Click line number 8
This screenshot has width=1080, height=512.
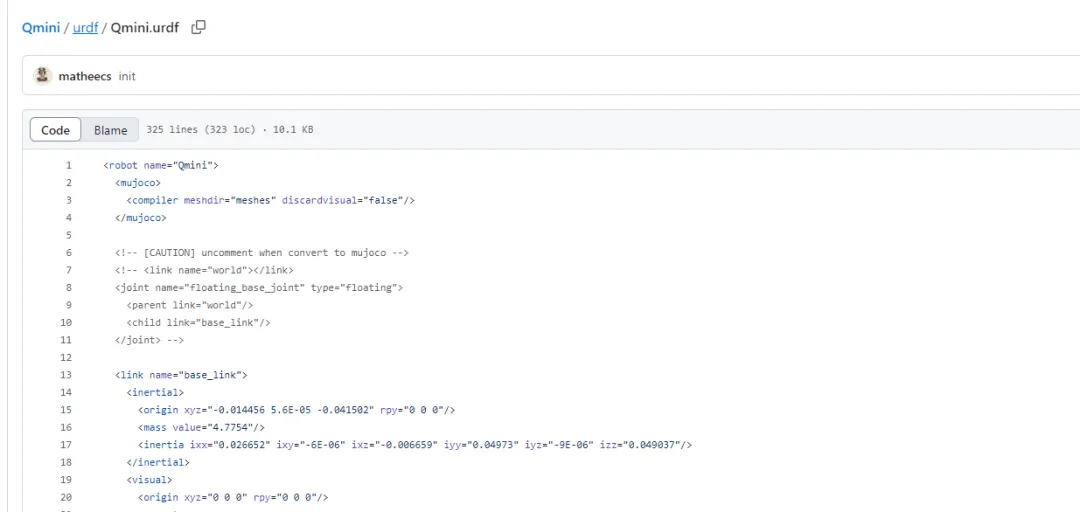68,287
